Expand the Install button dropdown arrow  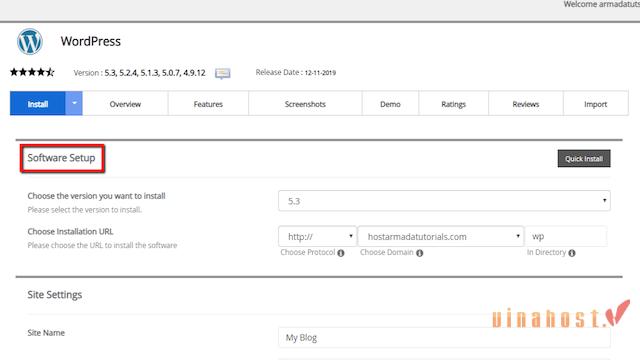click(x=74, y=103)
